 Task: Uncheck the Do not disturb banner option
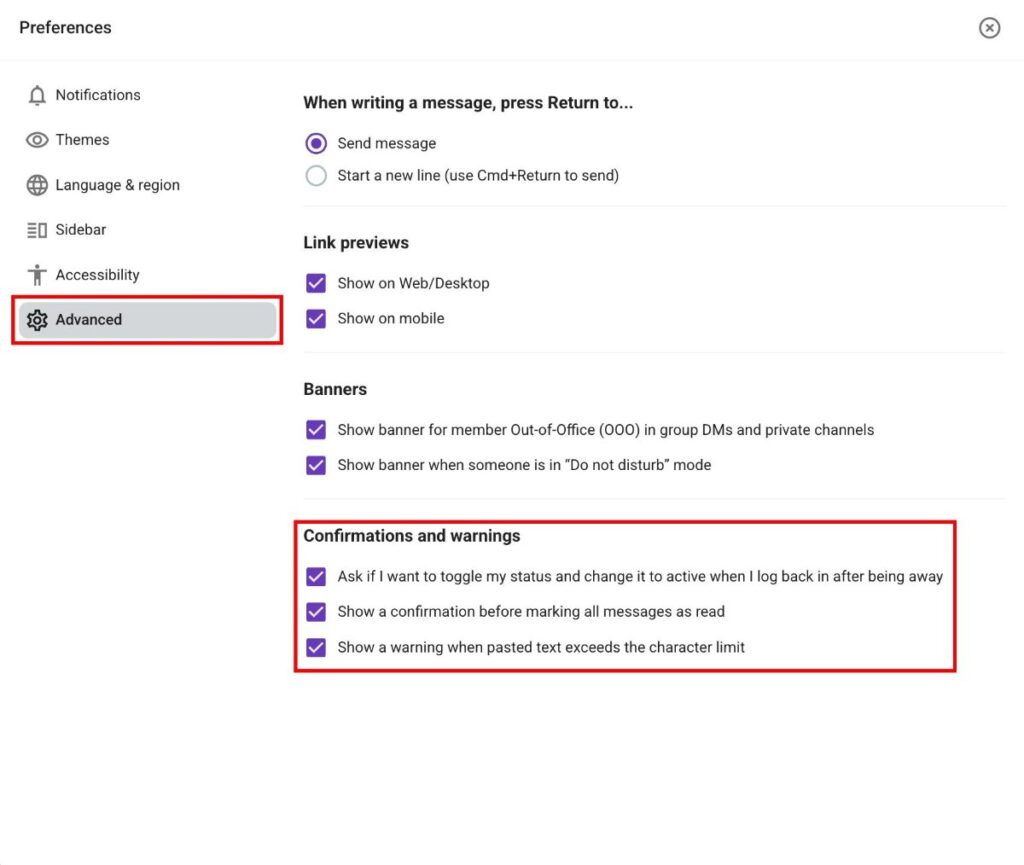point(316,465)
